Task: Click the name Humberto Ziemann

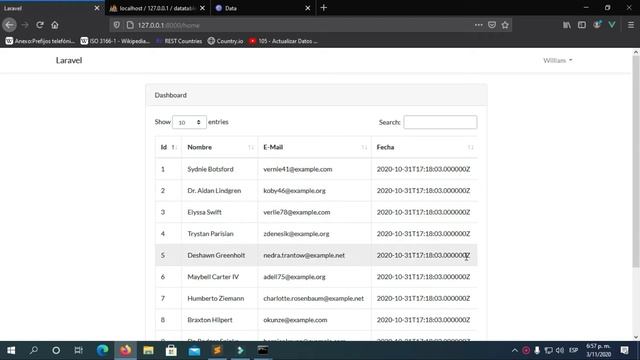Action: coord(216,298)
